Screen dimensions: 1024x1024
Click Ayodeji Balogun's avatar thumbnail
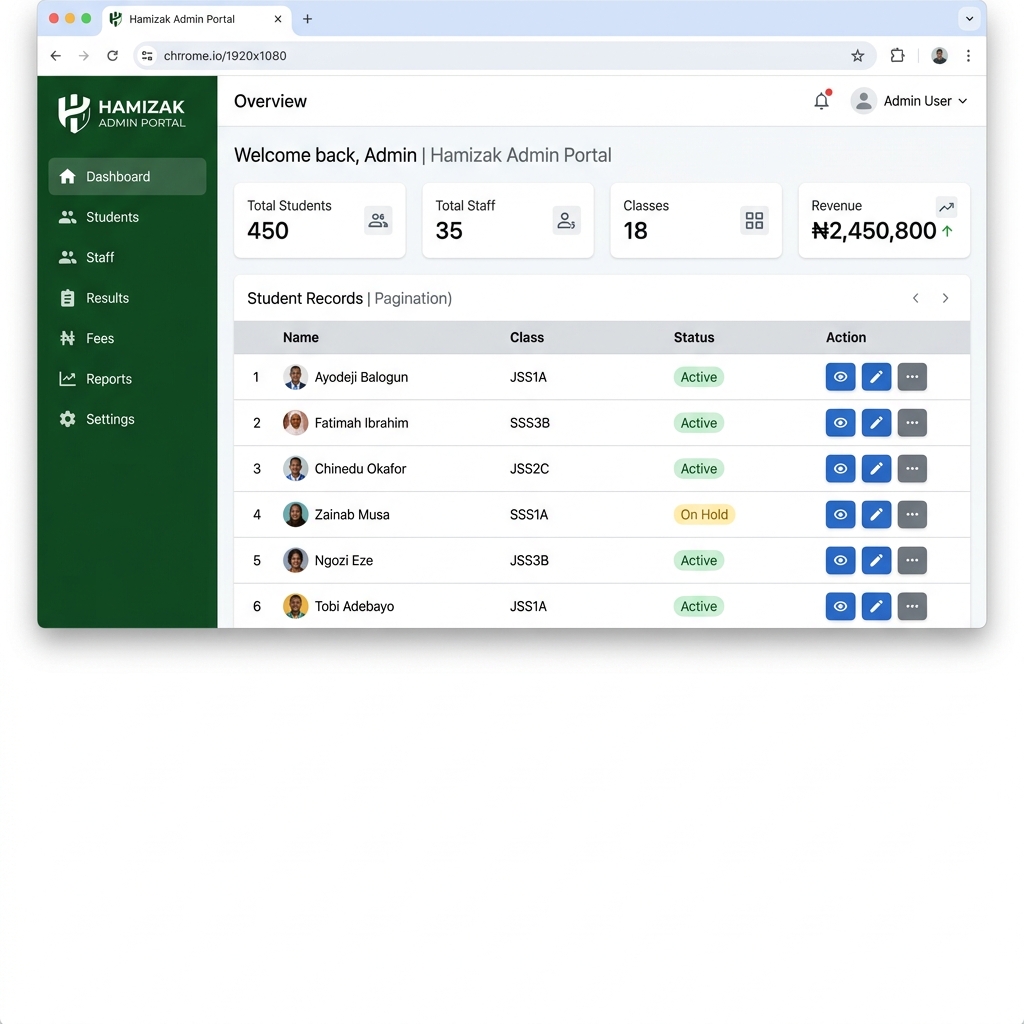click(295, 377)
